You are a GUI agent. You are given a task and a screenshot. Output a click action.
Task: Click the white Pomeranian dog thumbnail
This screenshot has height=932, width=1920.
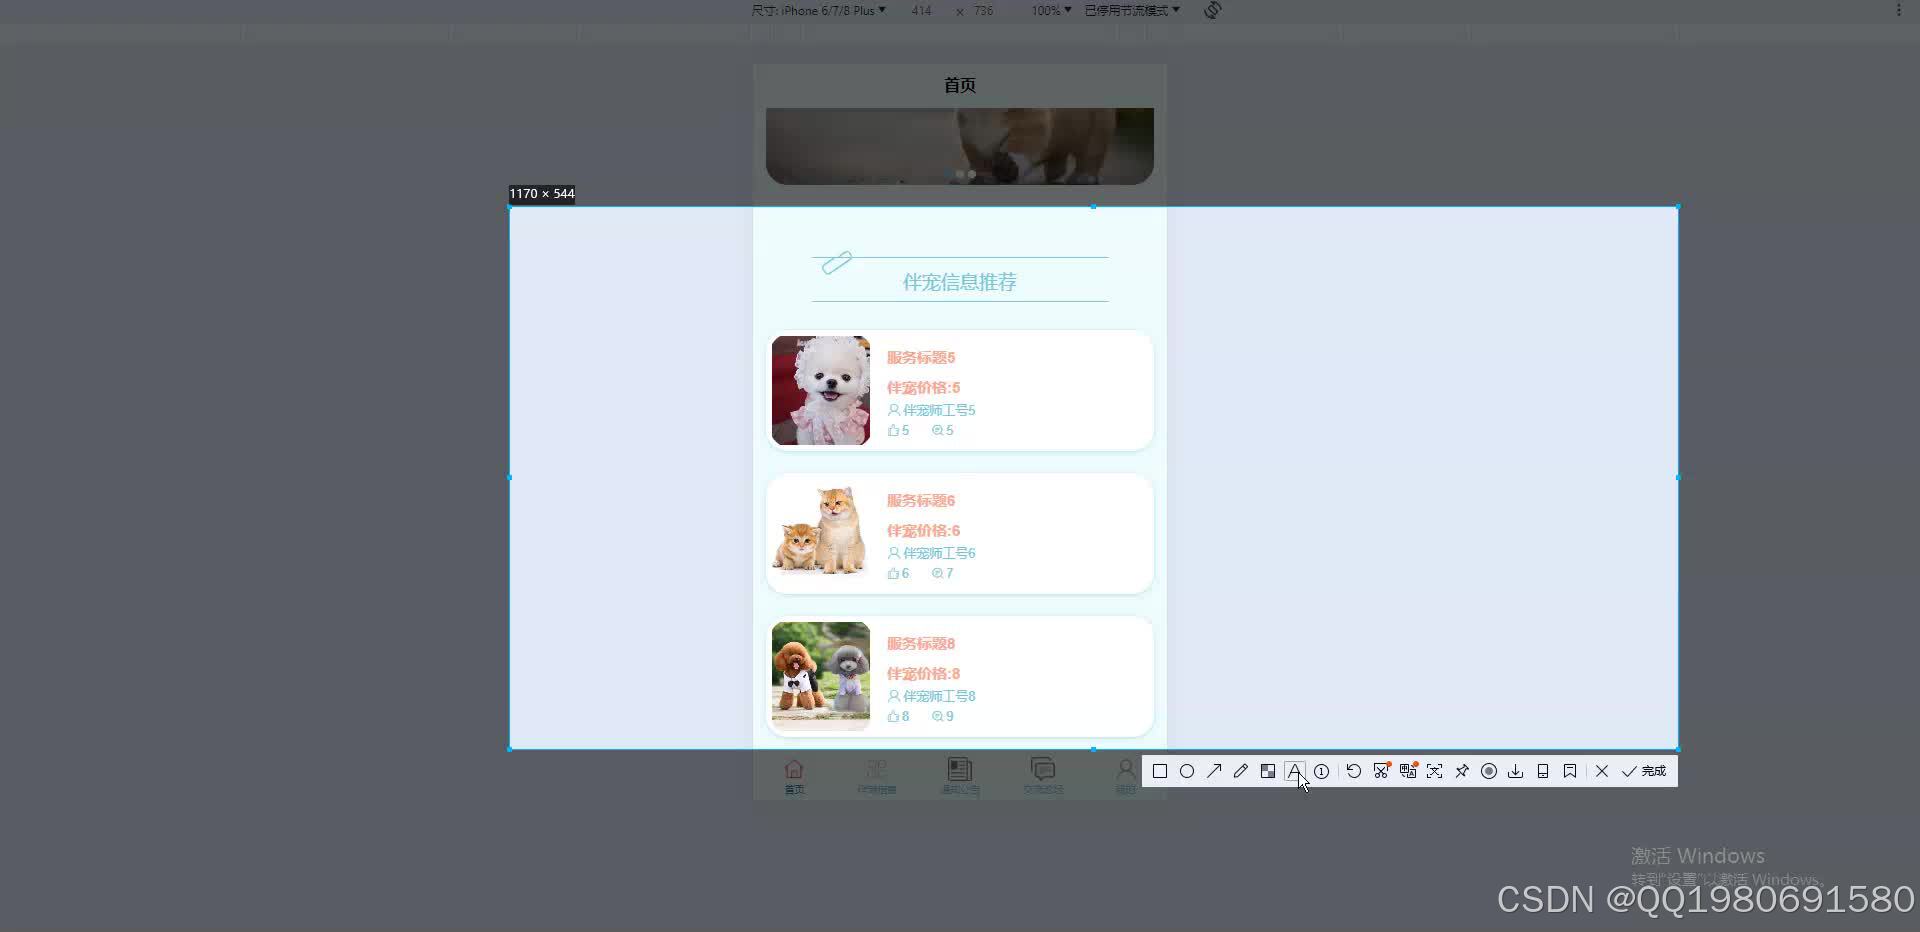(x=821, y=390)
